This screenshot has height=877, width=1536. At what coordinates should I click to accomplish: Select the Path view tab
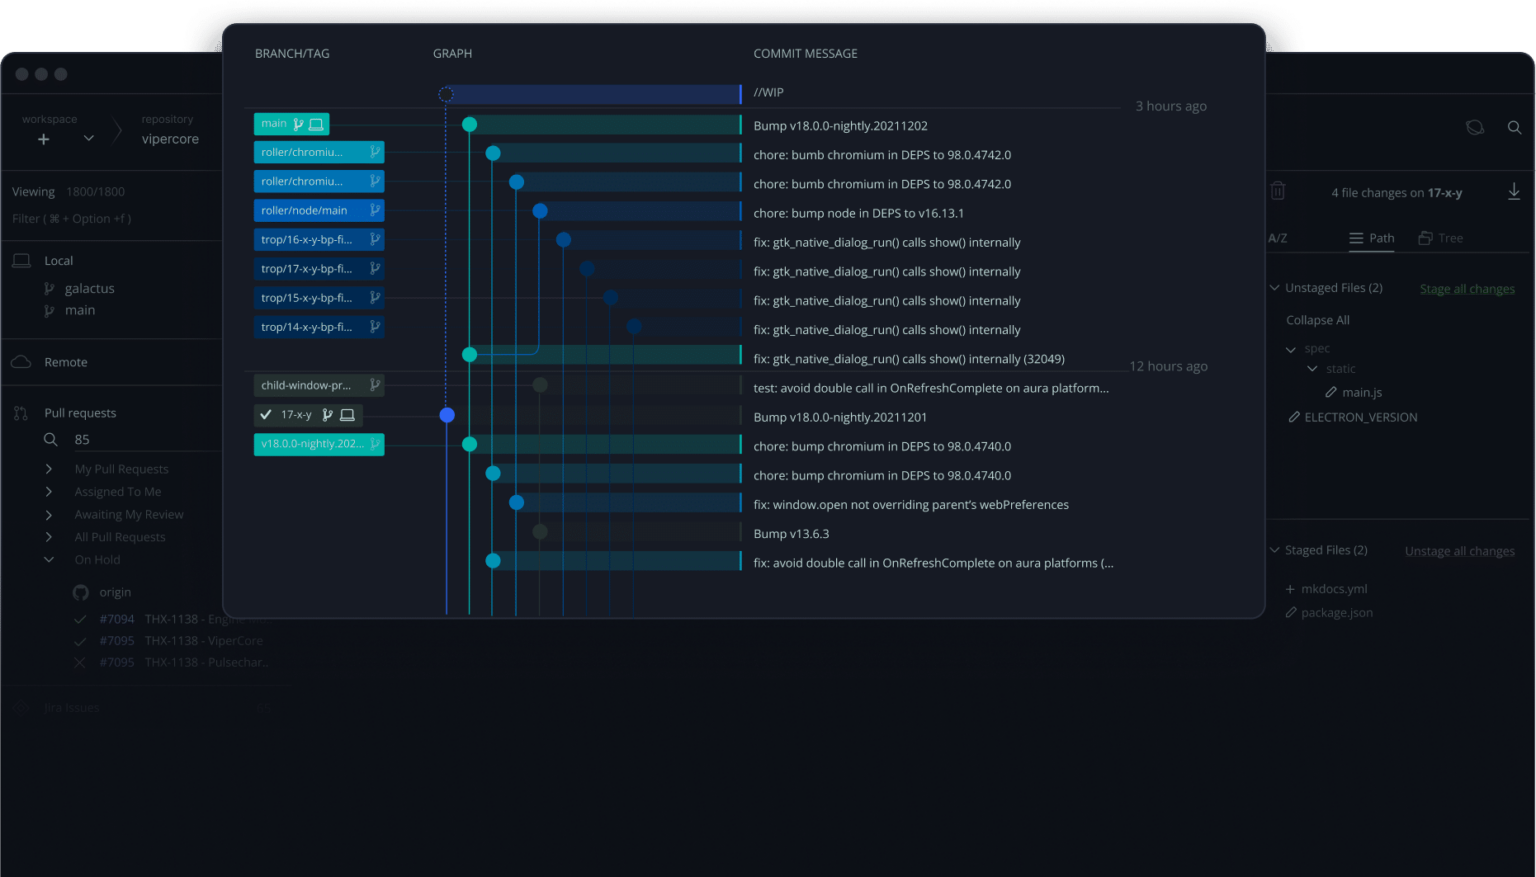point(1372,238)
